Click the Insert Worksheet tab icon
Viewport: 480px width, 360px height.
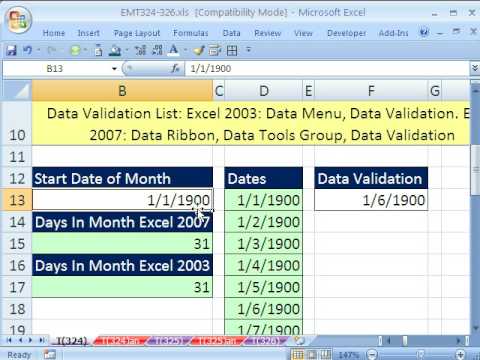pos(299,341)
